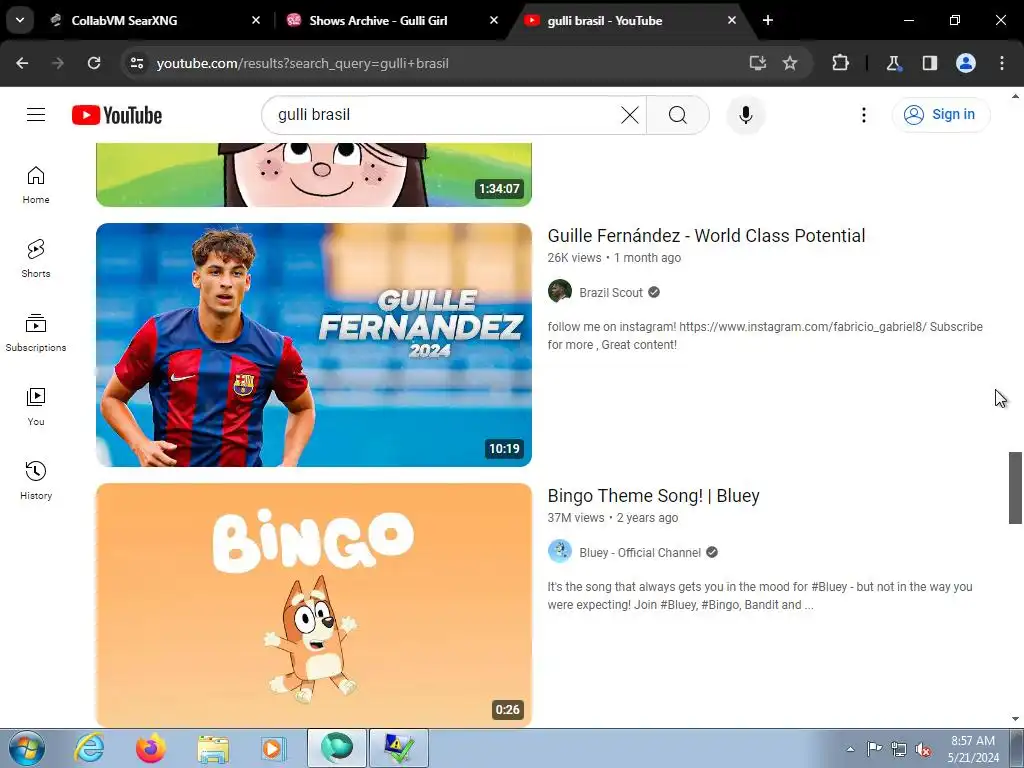The height and width of the screenshot is (768, 1024).
Task: Click the Guille Fernández video description text
Action: 765,336
